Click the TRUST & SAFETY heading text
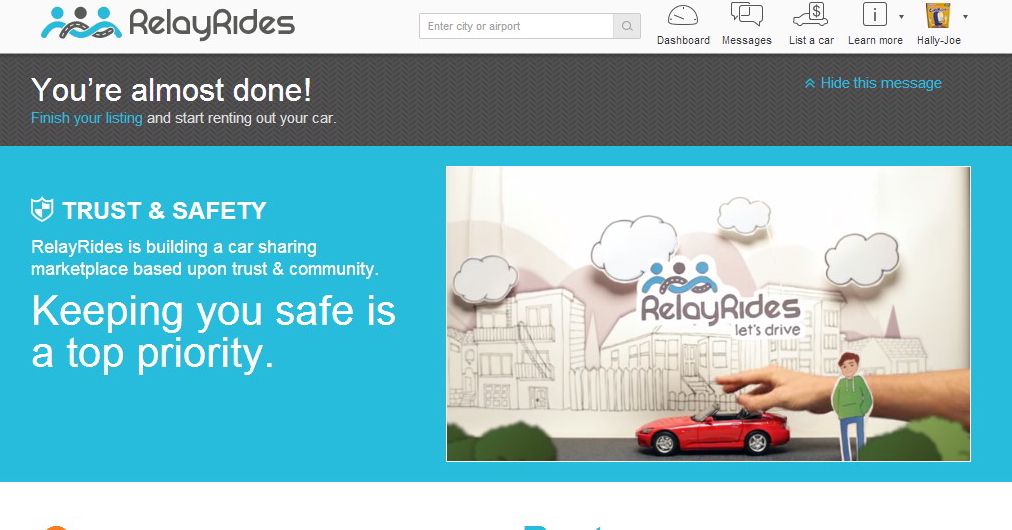The image size is (1012, 530). point(164,210)
